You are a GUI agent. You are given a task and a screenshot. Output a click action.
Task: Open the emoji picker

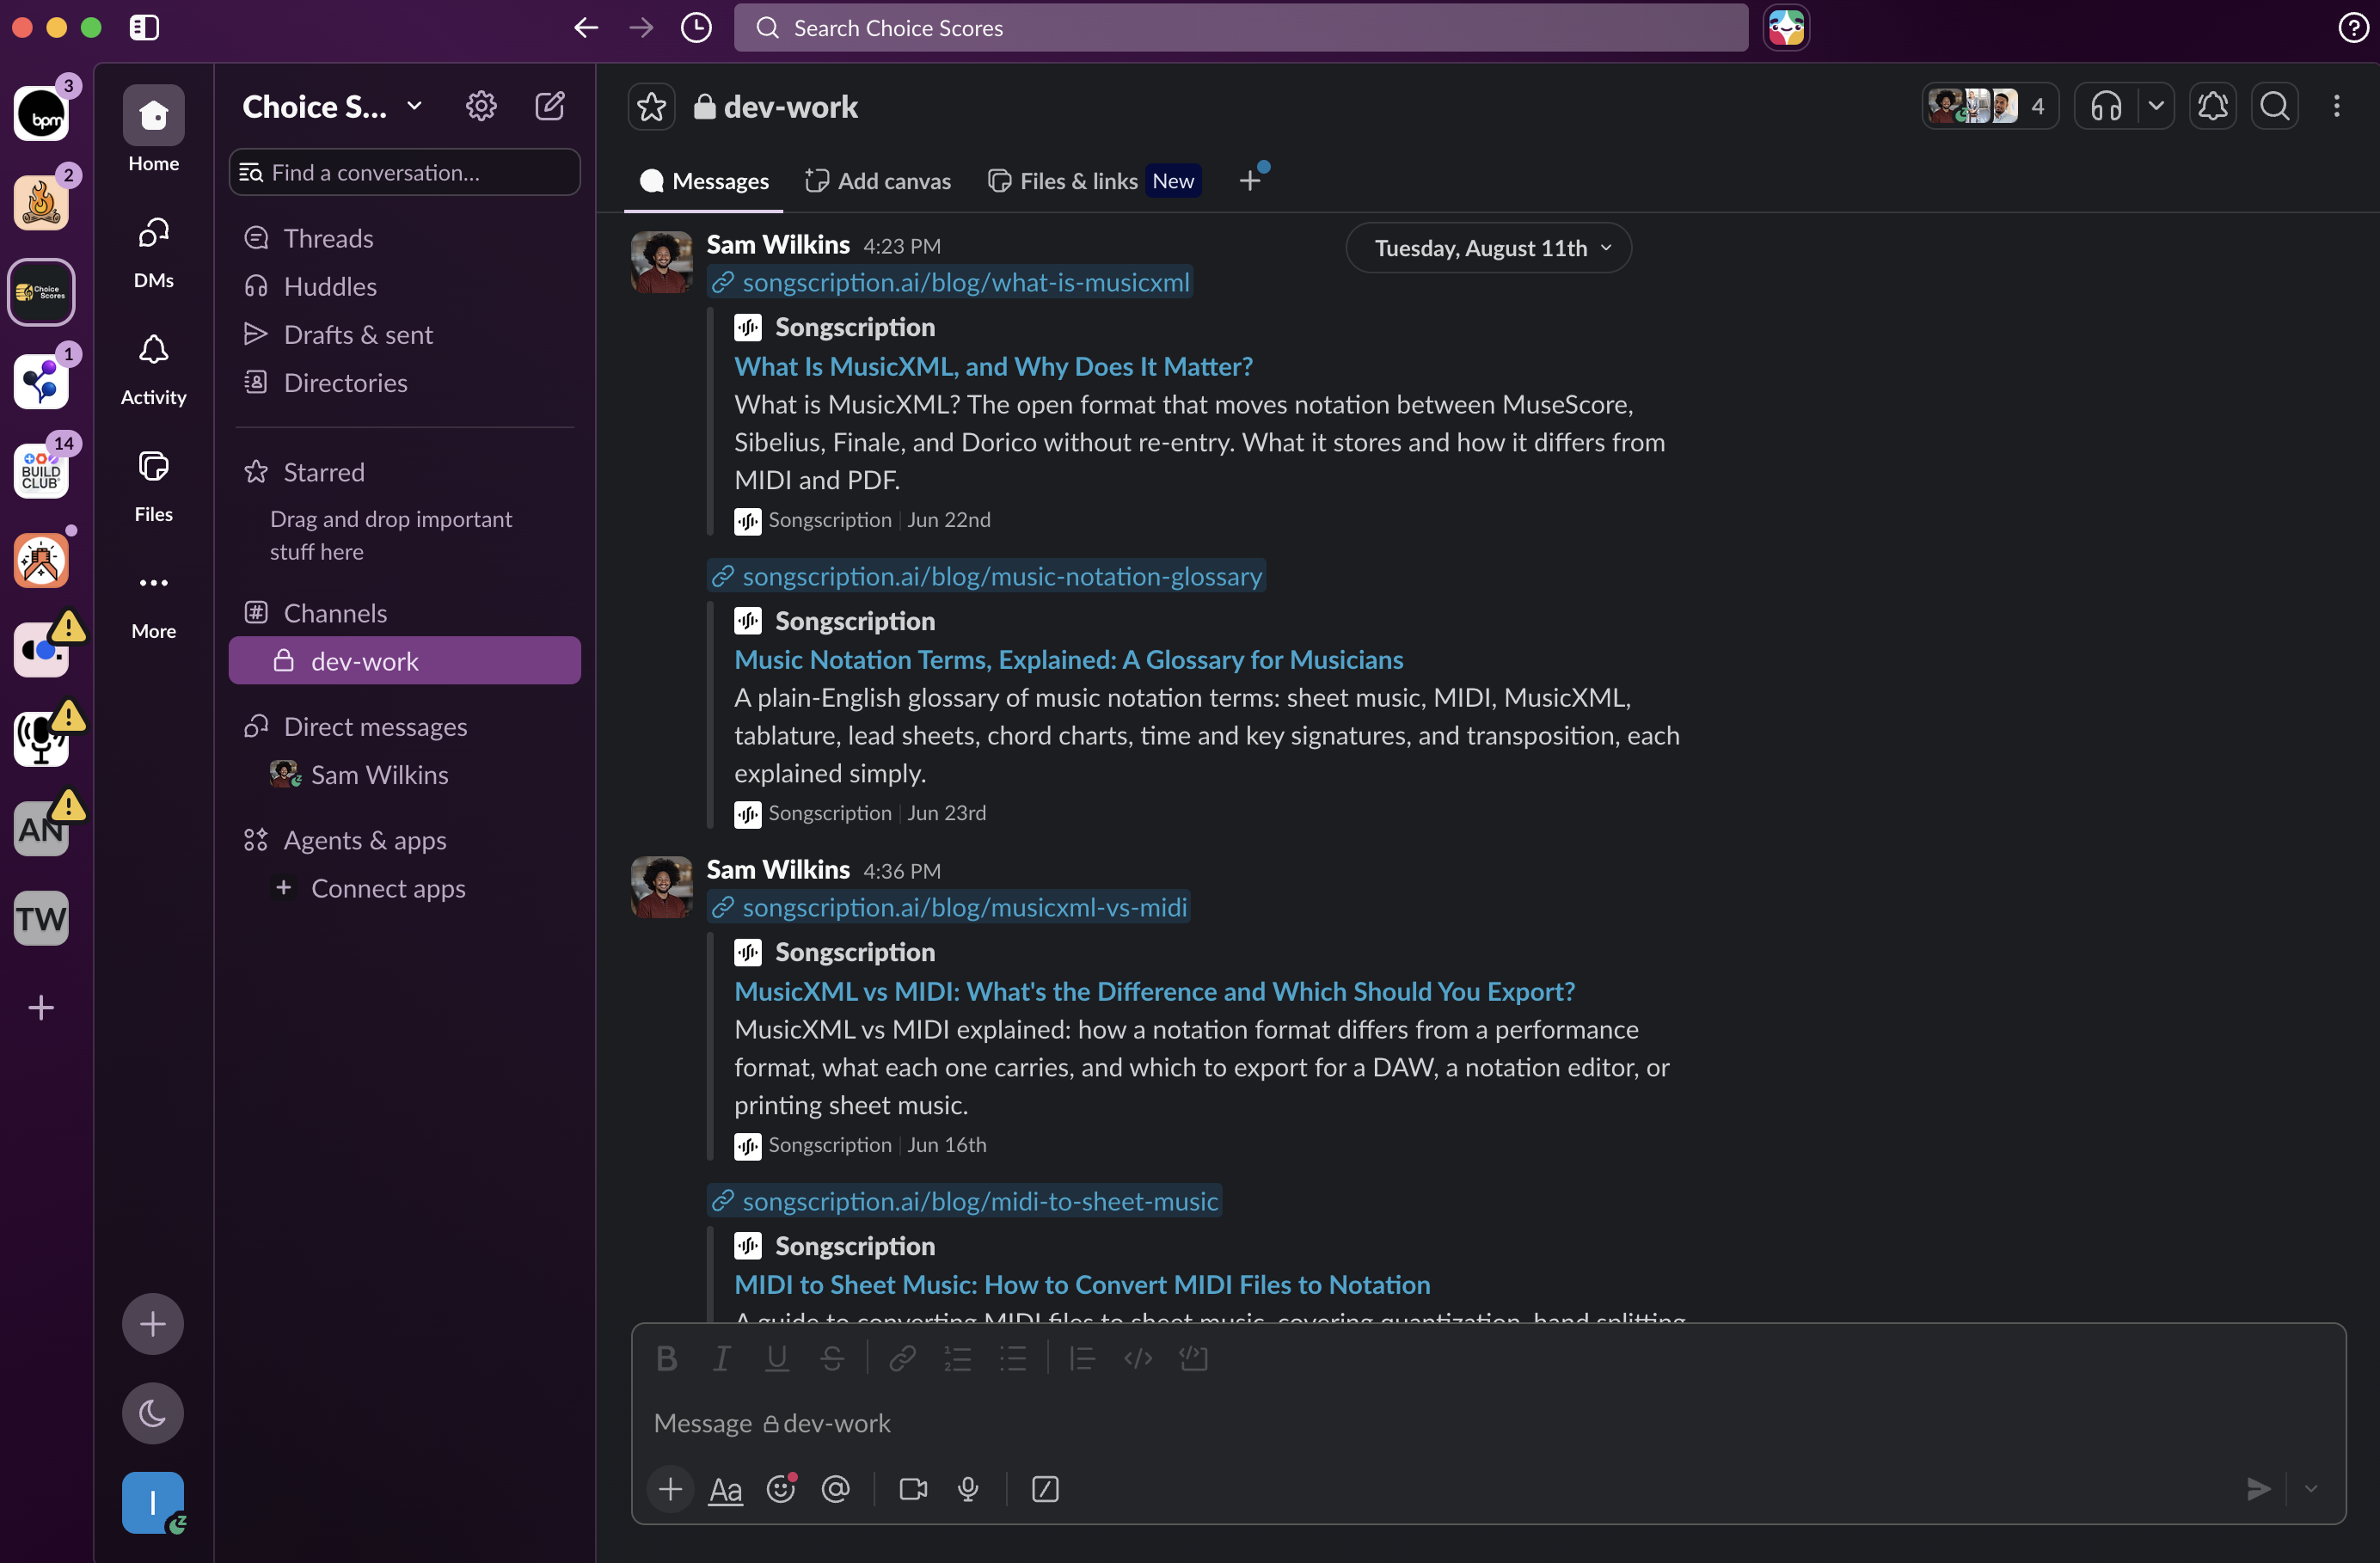tap(781, 1490)
